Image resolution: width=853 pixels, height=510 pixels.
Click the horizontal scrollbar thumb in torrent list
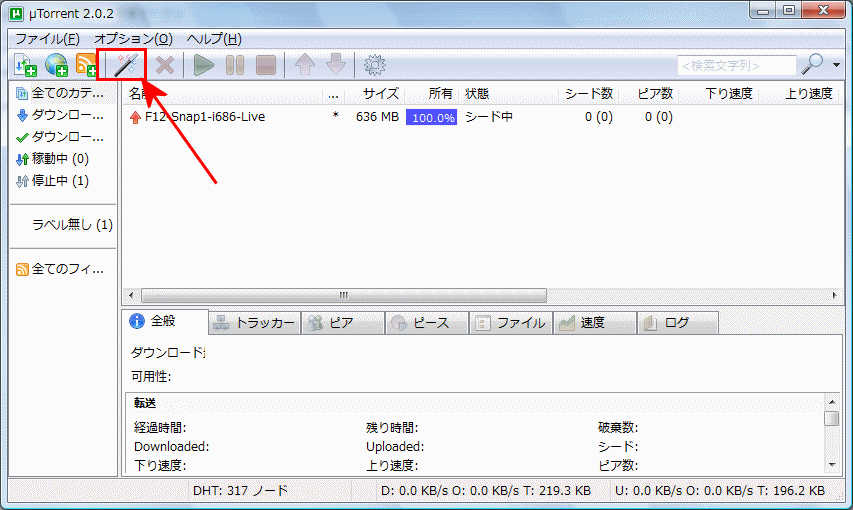coord(344,296)
